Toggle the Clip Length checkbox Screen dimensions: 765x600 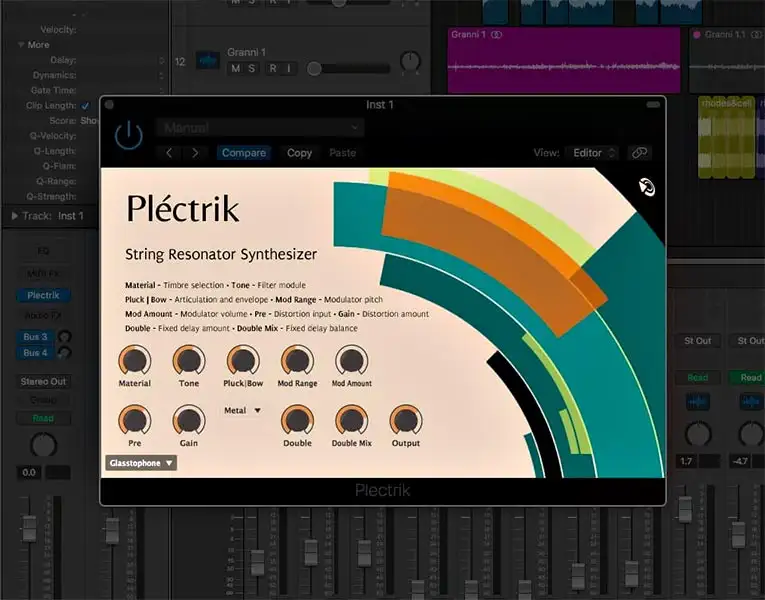click(x=85, y=106)
